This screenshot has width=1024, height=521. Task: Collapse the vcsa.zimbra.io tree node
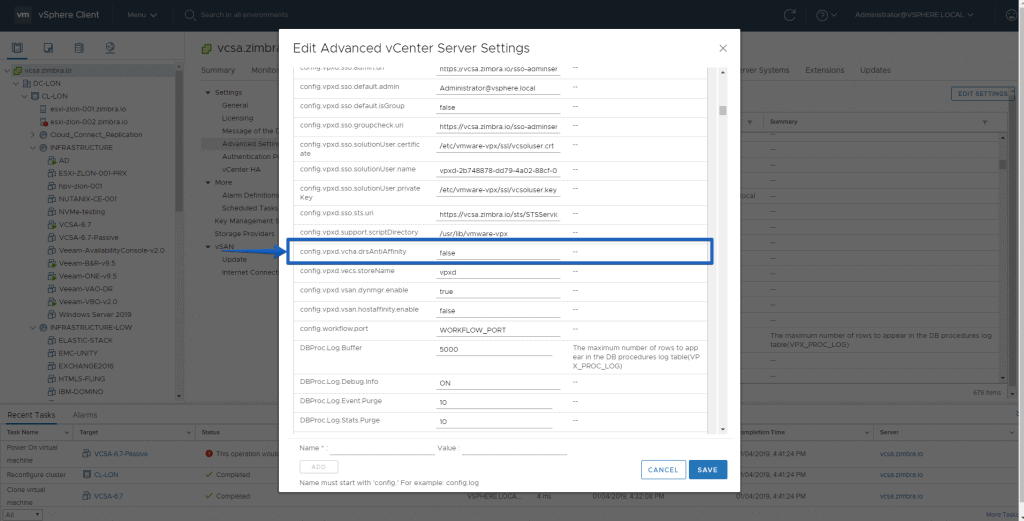tap(8, 71)
